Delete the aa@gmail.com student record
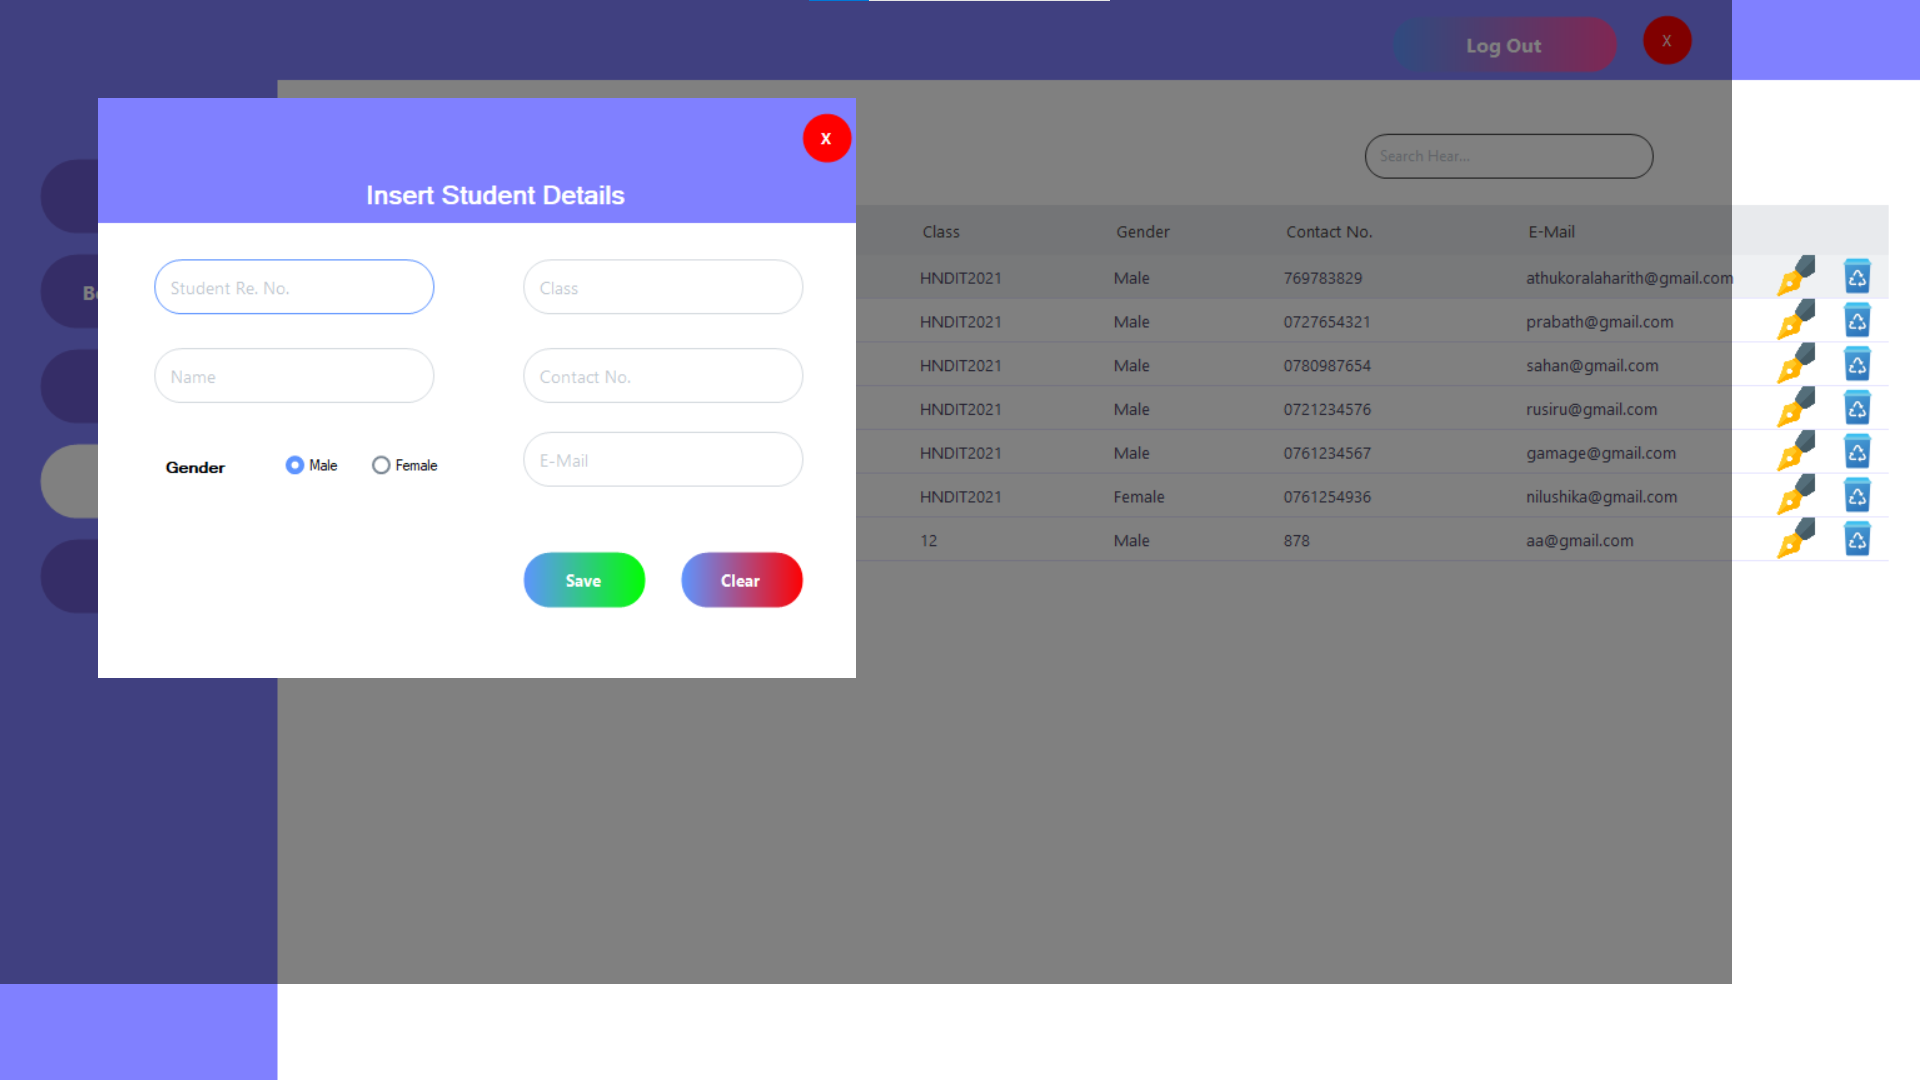Screen dimensions: 1920x1080 click(x=1857, y=540)
